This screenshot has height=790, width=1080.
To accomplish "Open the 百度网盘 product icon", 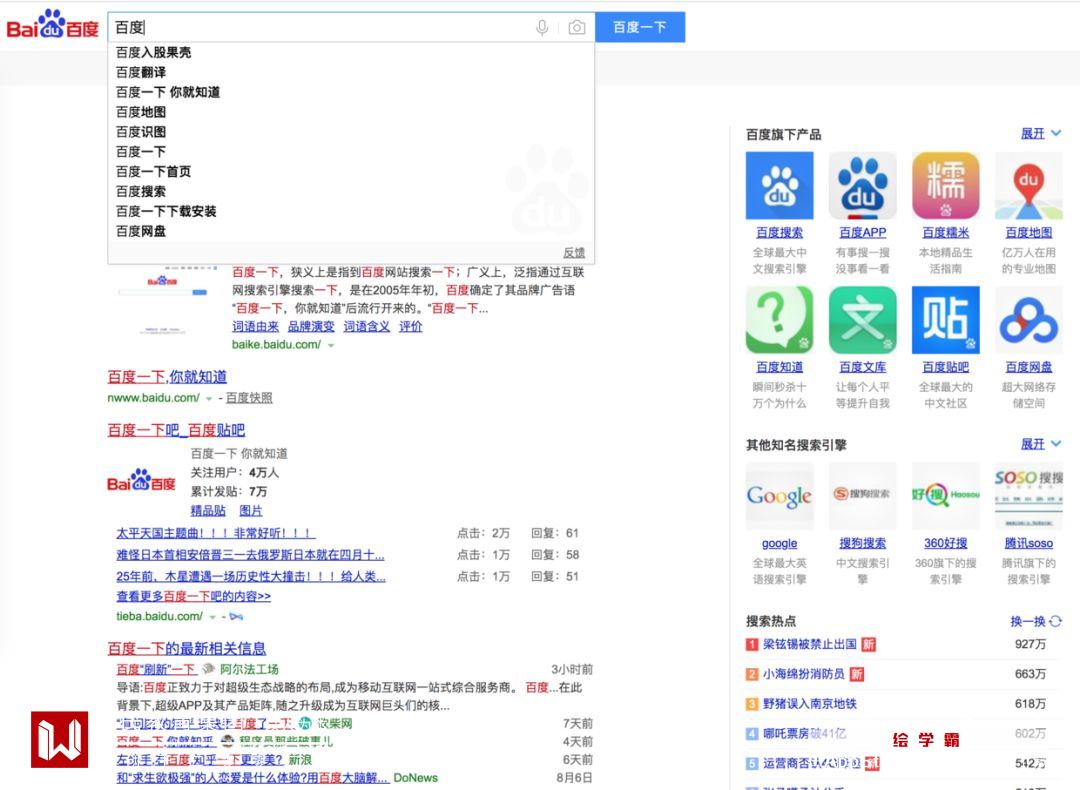I will [x=1029, y=320].
